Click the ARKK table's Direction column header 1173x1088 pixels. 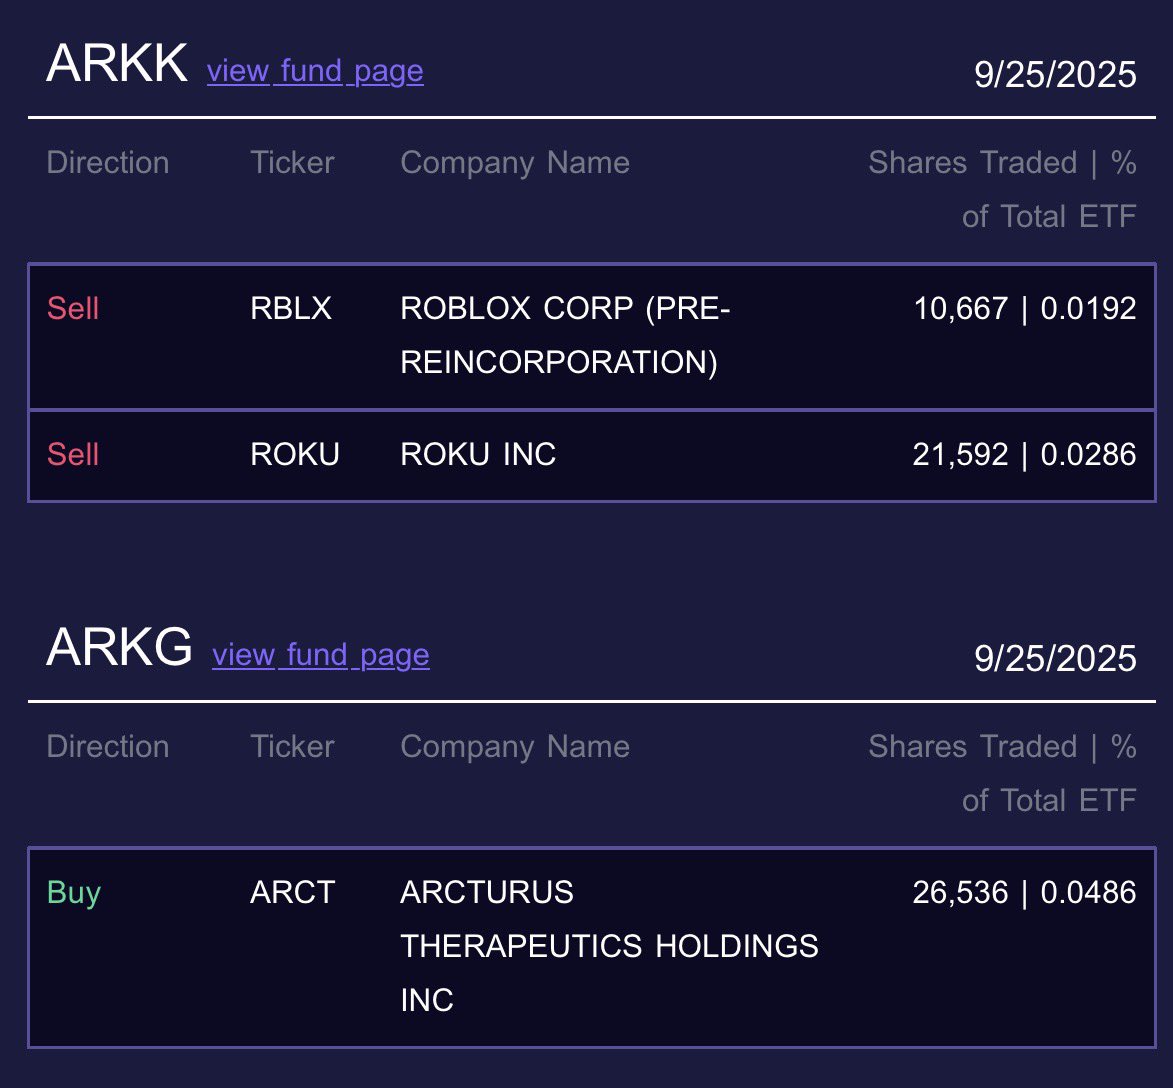(x=108, y=163)
